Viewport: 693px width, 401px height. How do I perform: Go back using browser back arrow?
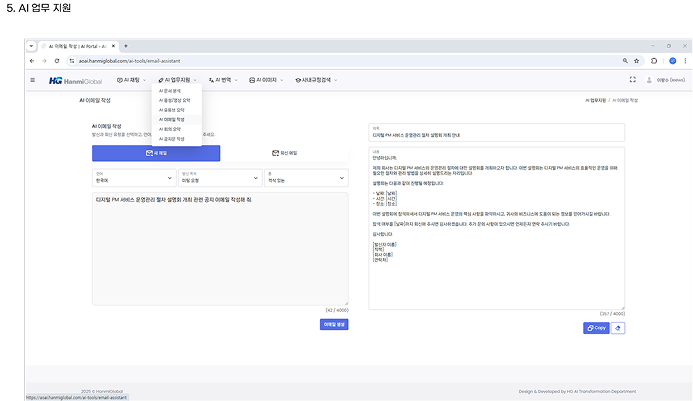[x=32, y=61]
